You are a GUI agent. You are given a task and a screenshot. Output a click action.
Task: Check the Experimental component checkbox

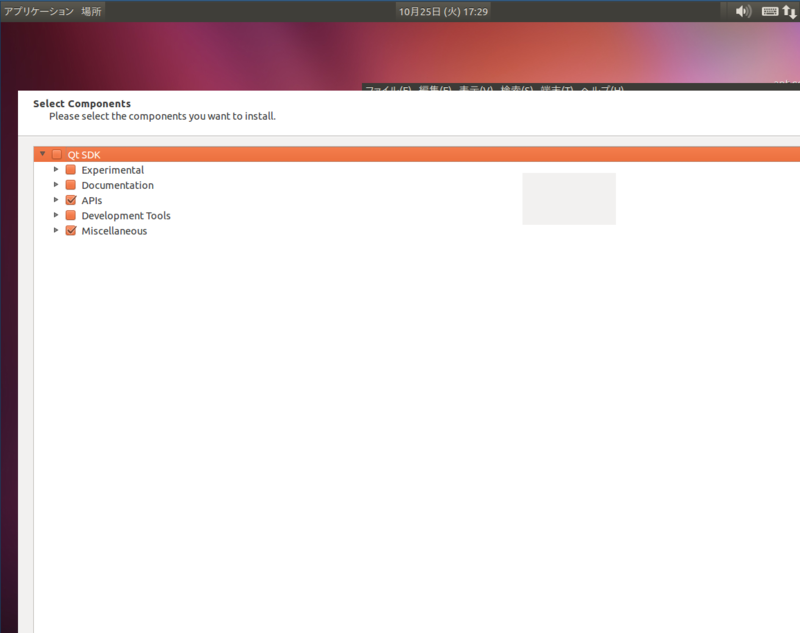(x=71, y=169)
